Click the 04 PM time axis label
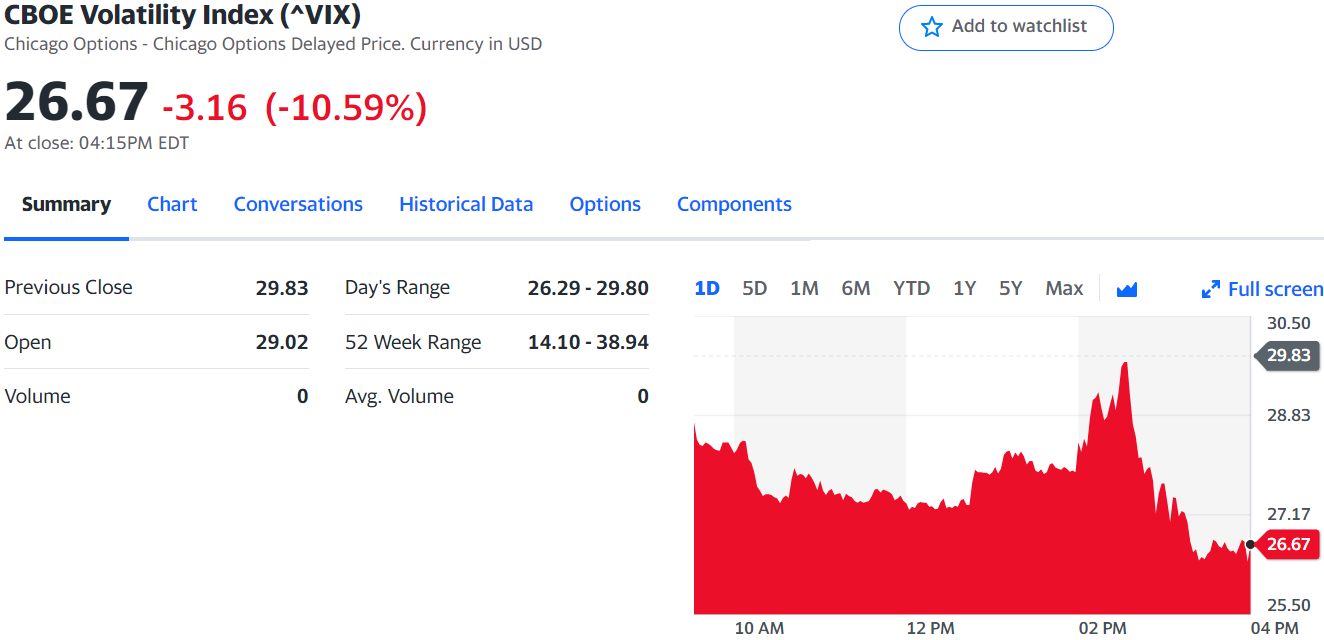The height and width of the screenshot is (640, 1324). click(x=1274, y=628)
